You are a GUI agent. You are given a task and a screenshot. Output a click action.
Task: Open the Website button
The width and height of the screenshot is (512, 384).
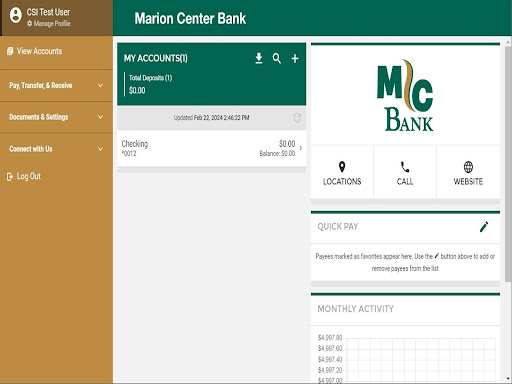coord(468,172)
